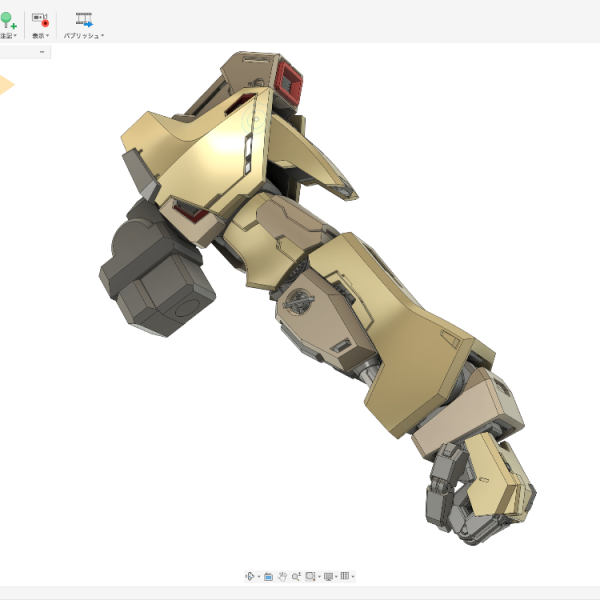The image size is (600, 600).
Task: Click the view record icon with red dot
Action: 40,20
